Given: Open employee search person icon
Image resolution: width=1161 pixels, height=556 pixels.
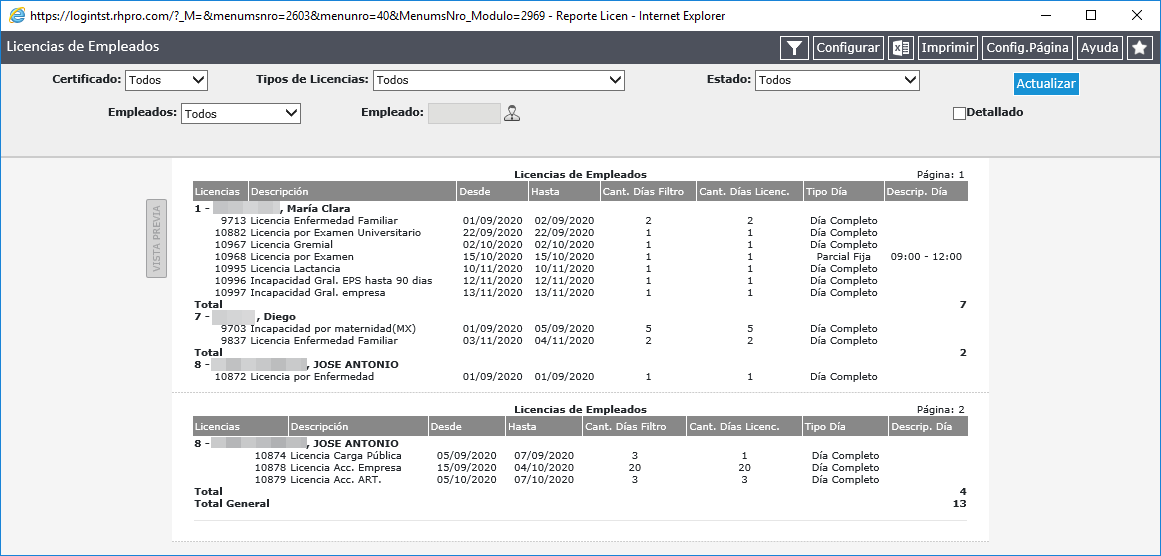Looking at the screenshot, I should [512, 113].
